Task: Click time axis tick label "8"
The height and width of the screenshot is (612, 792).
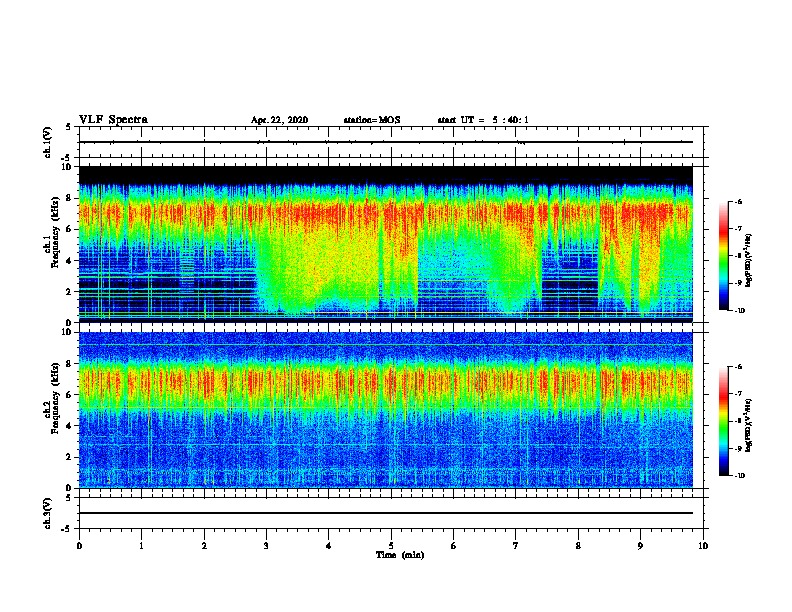Action: (578, 546)
